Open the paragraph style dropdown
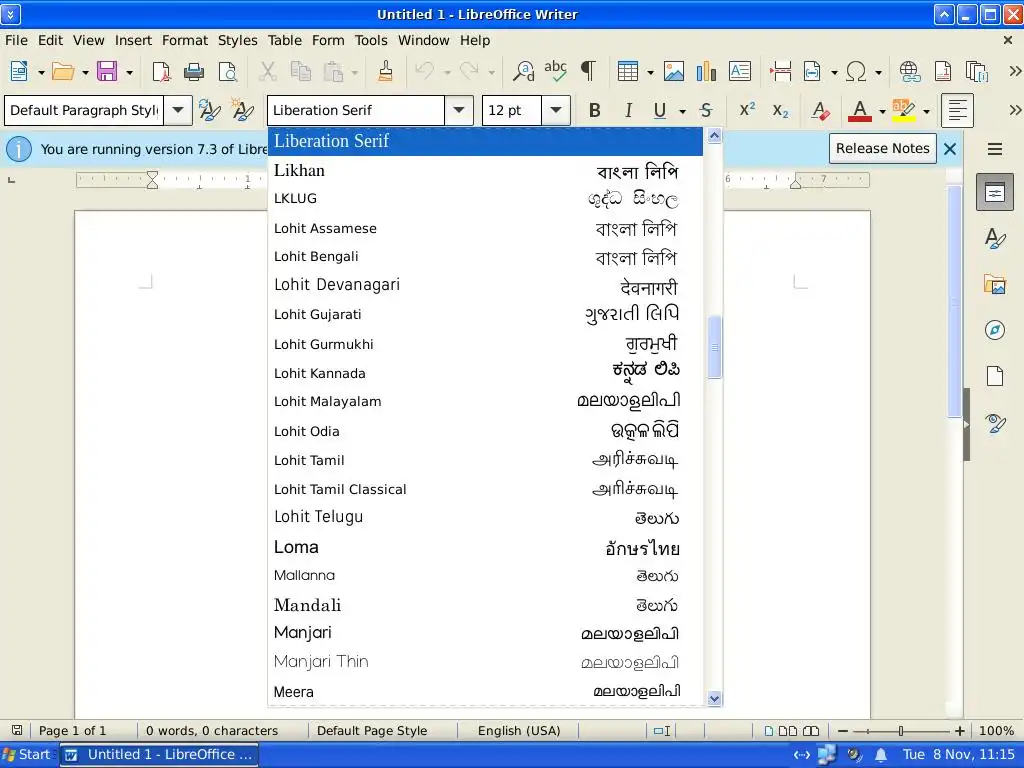1024x768 pixels. pos(178,110)
